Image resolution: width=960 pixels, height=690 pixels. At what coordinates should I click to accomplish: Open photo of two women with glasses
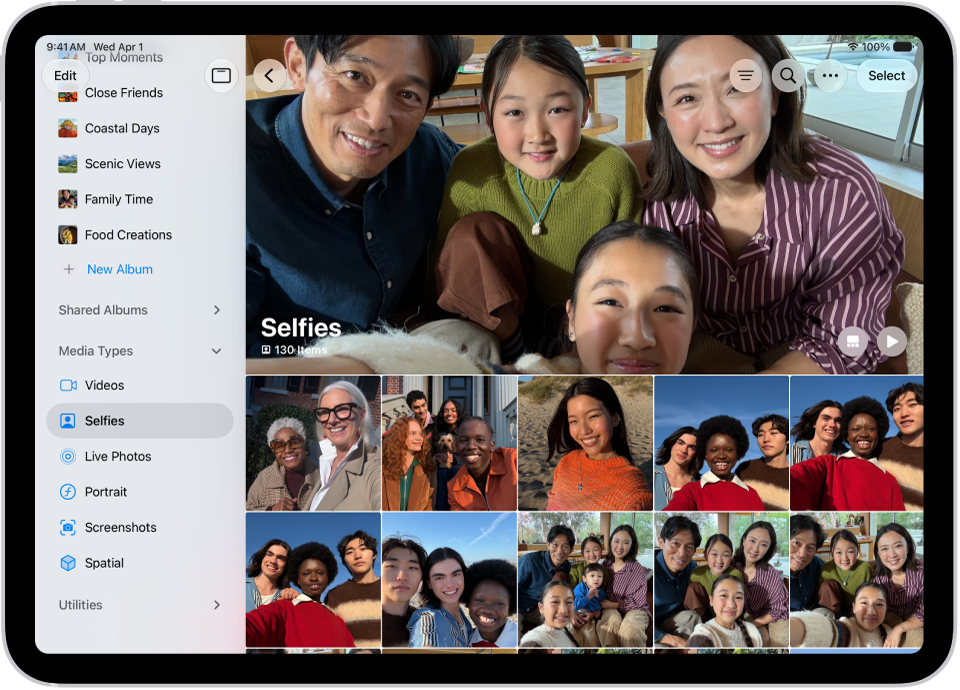(x=313, y=443)
